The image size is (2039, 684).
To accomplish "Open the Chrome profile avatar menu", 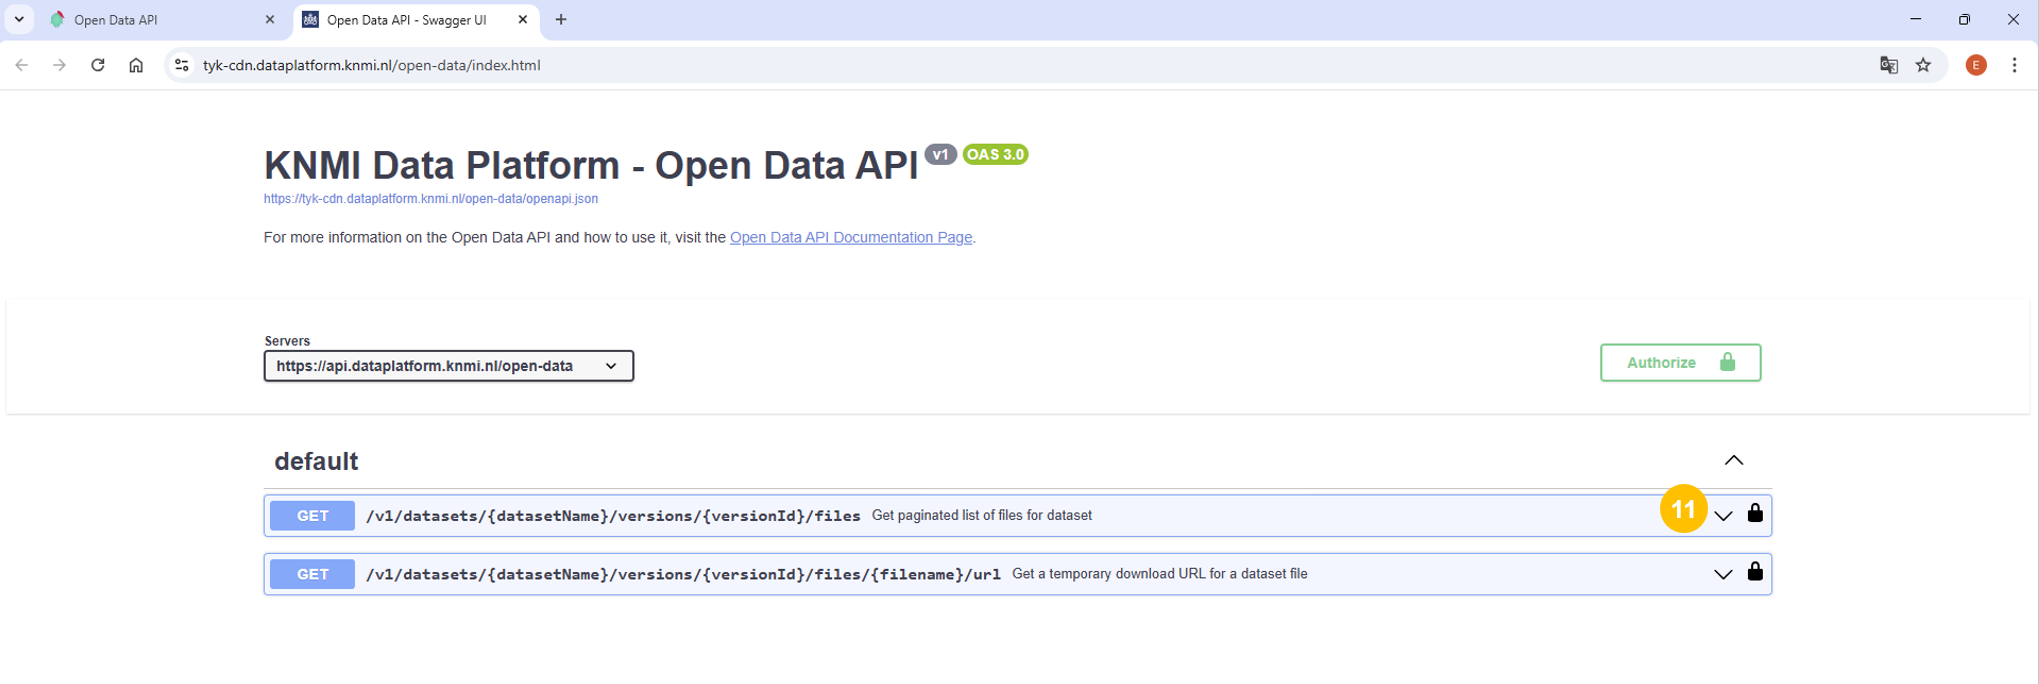I will point(1975,65).
